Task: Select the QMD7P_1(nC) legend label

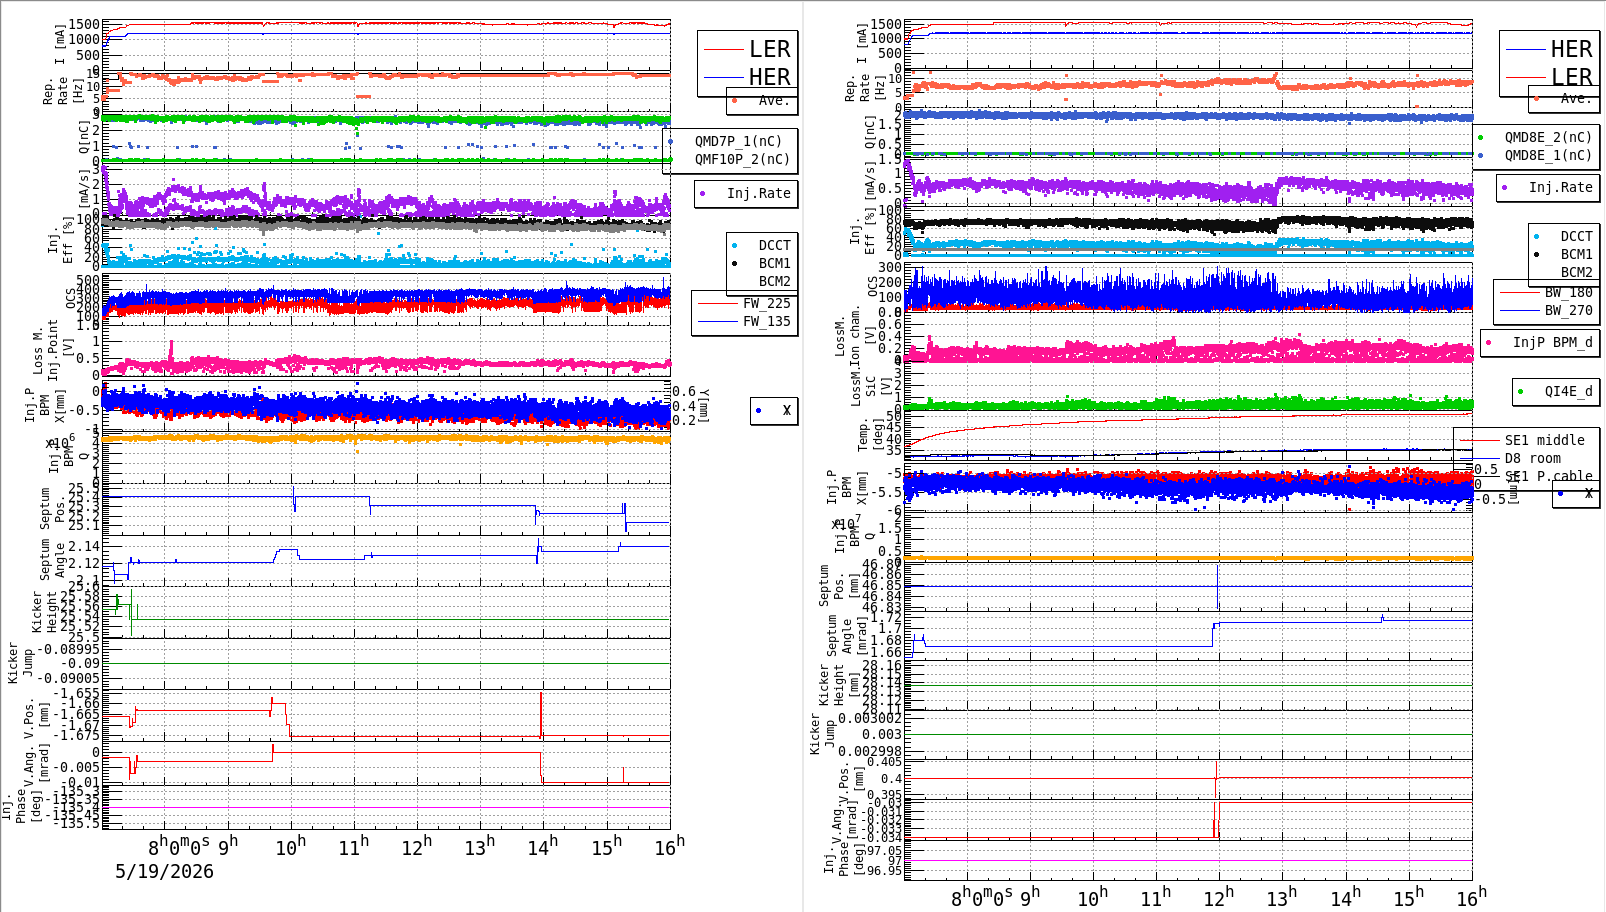Action: (x=738, y=141)
